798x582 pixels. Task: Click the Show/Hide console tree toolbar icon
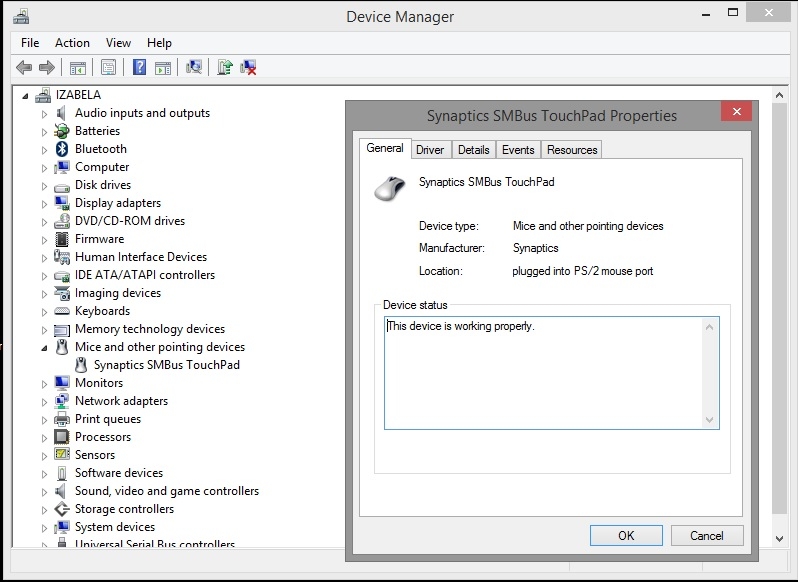tap(78, 67)
